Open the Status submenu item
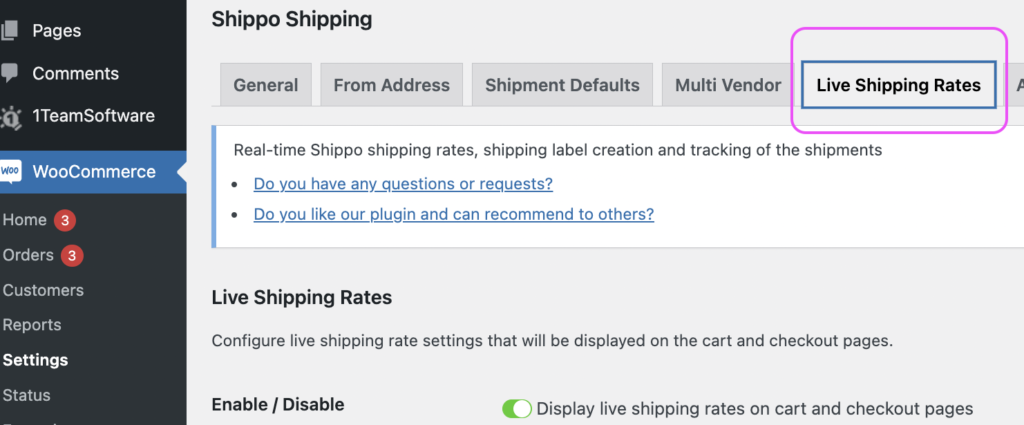The image size is (1024, 425). (26, 395)
